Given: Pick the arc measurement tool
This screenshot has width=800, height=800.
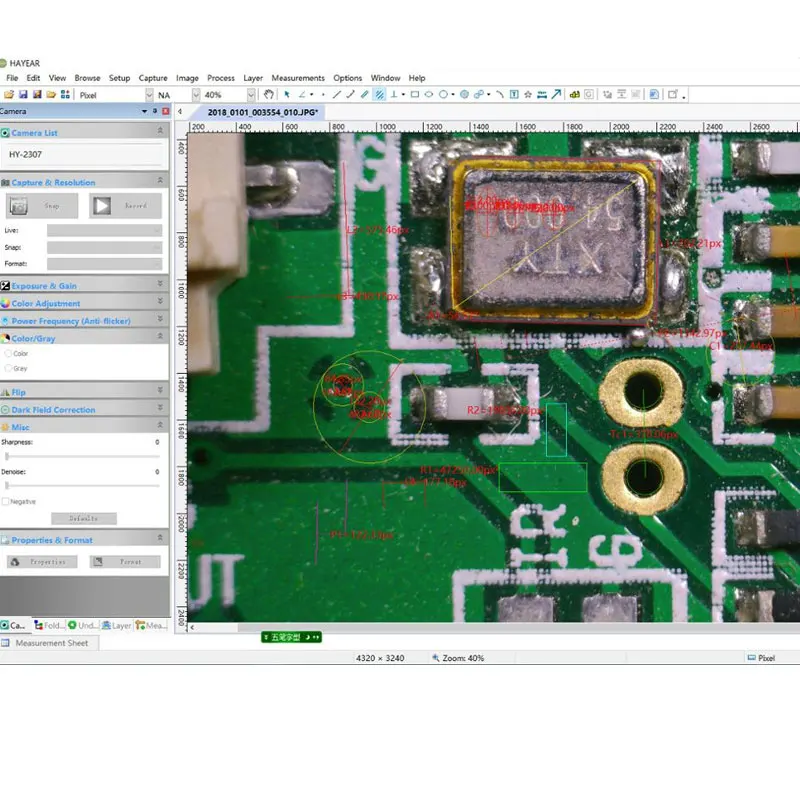Looking at the screenshot, I should coord(500,94).
